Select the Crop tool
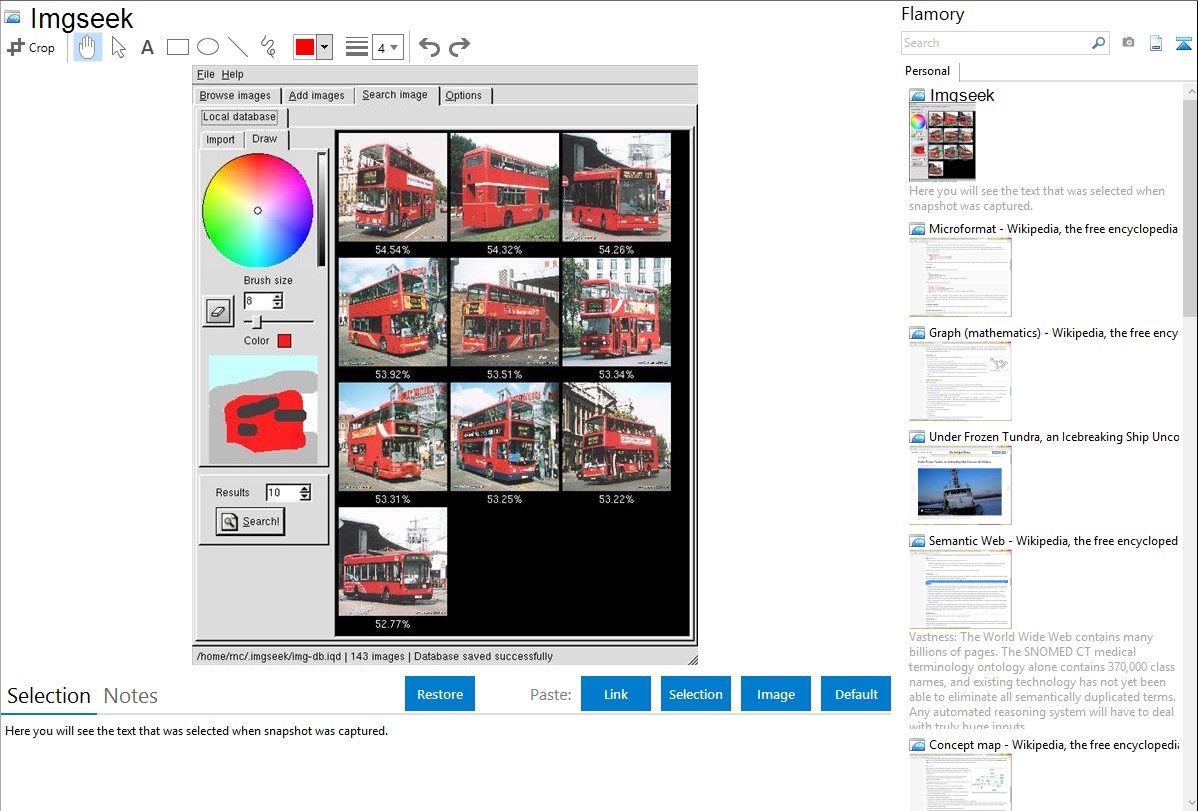 [x=31, y=47]
